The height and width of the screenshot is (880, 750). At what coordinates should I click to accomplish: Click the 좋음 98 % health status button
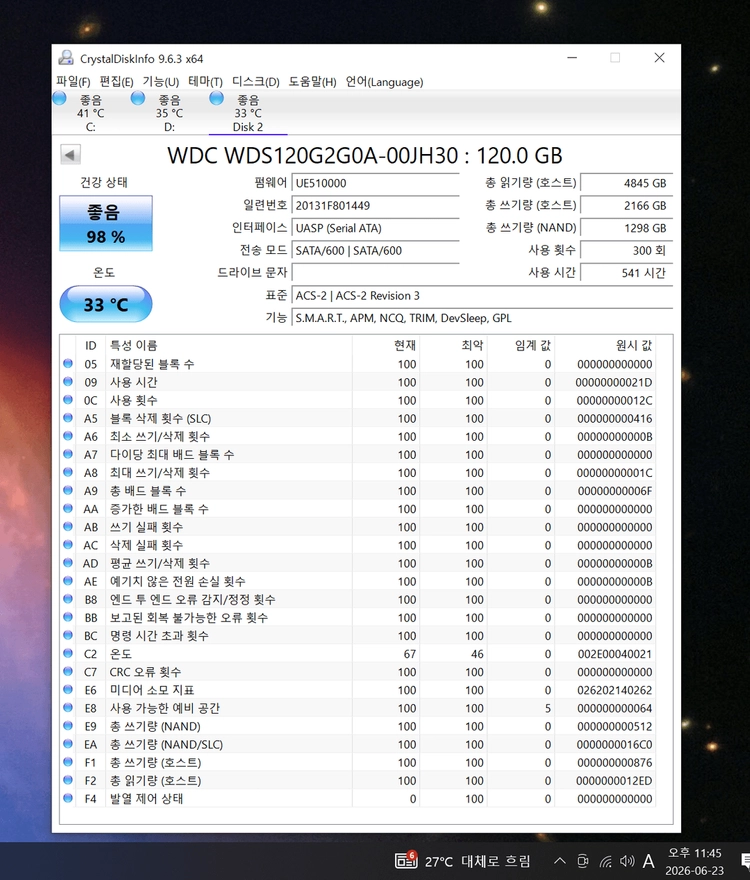click(x=106, y=223)
